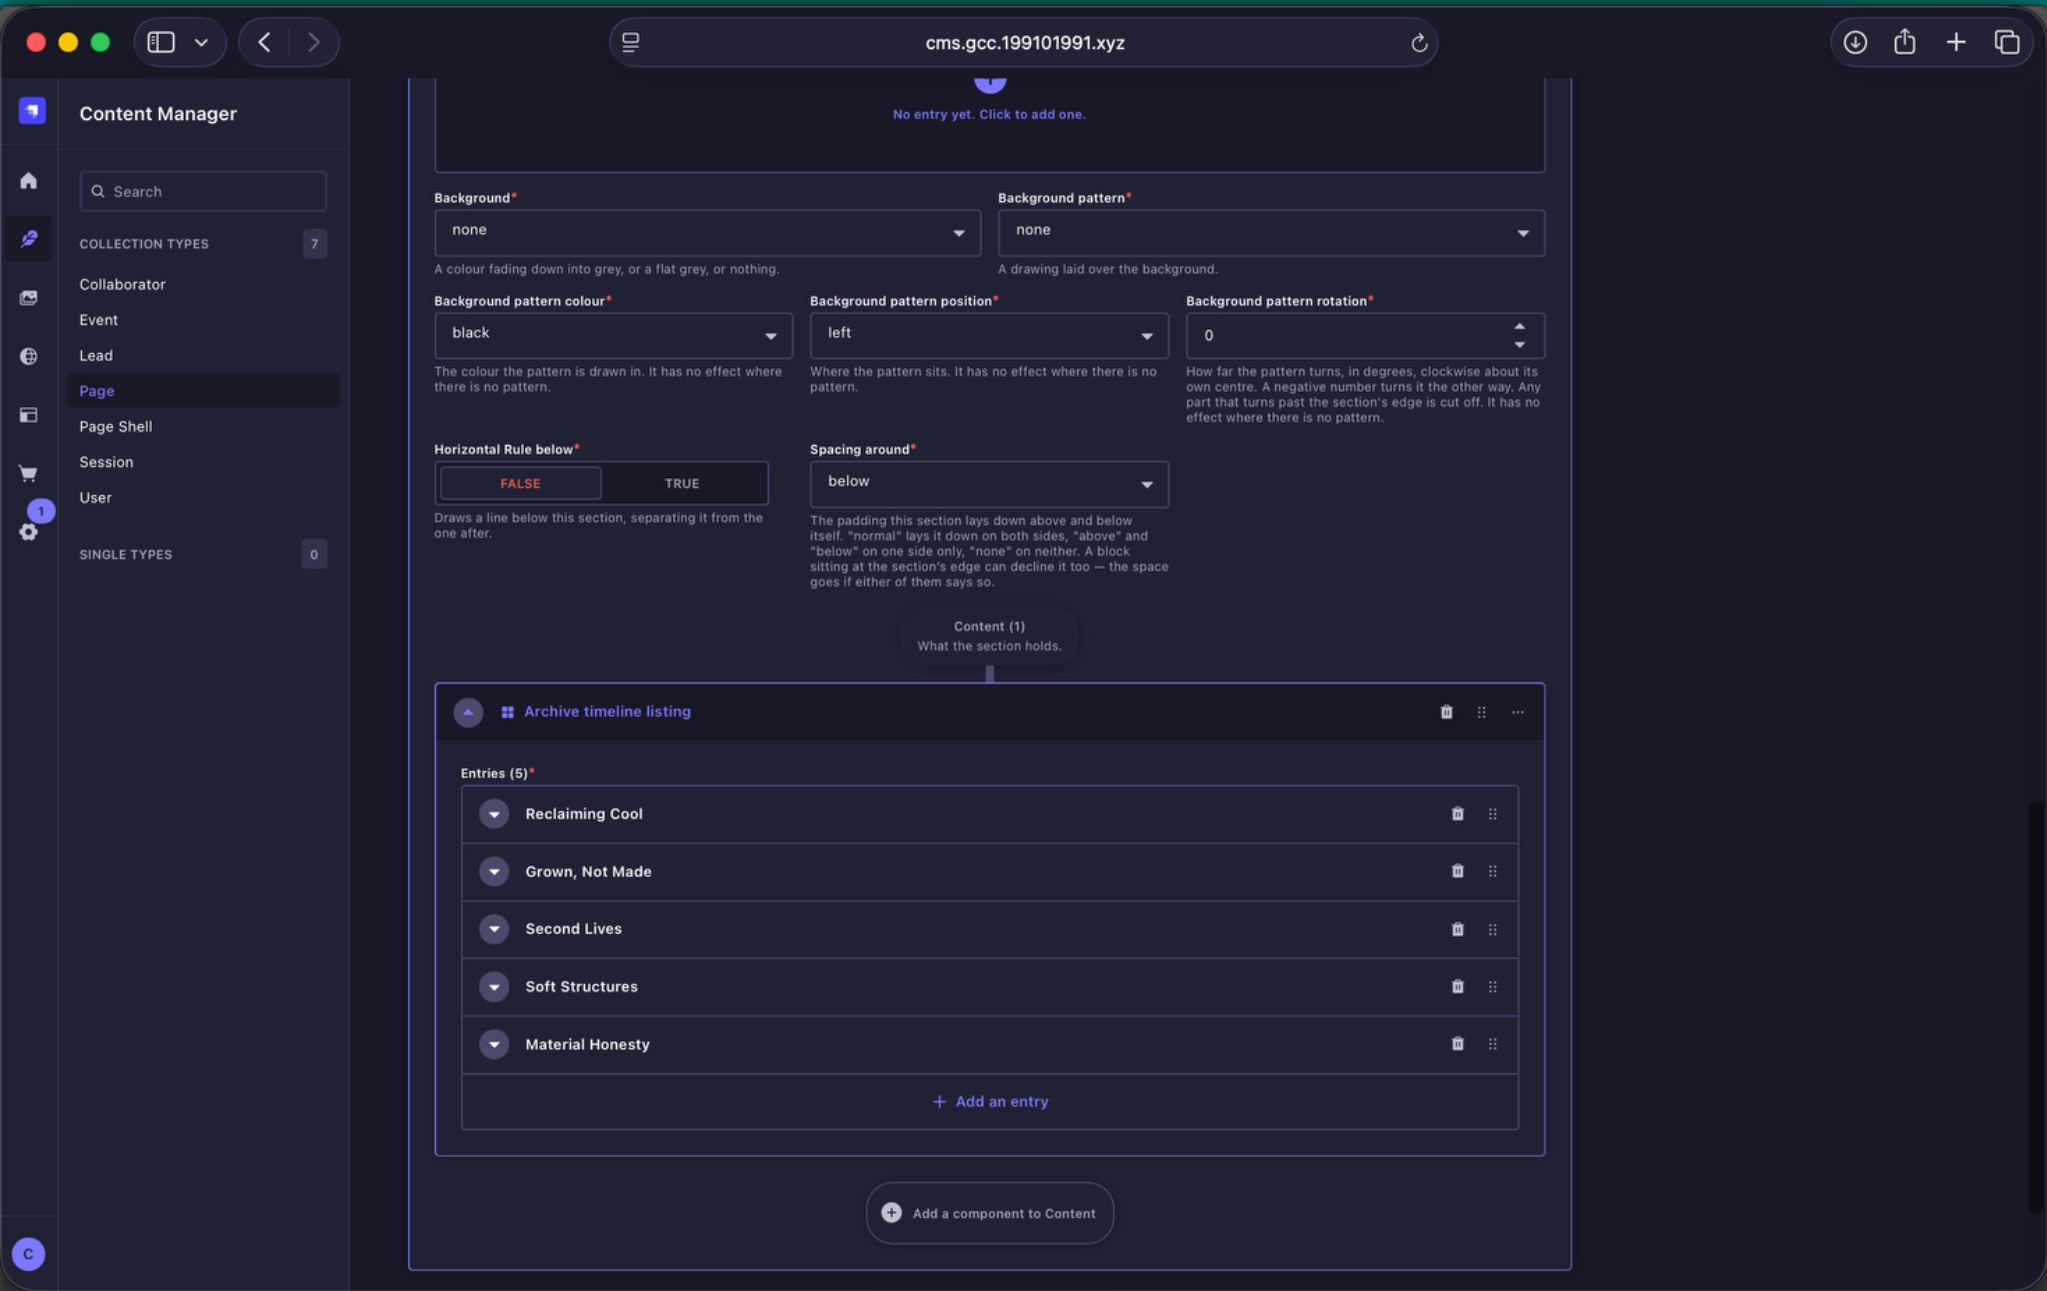The width and height of the screenshot is (2047, 1291).
Task: Open Session collection type
Action: pos(106,462)
